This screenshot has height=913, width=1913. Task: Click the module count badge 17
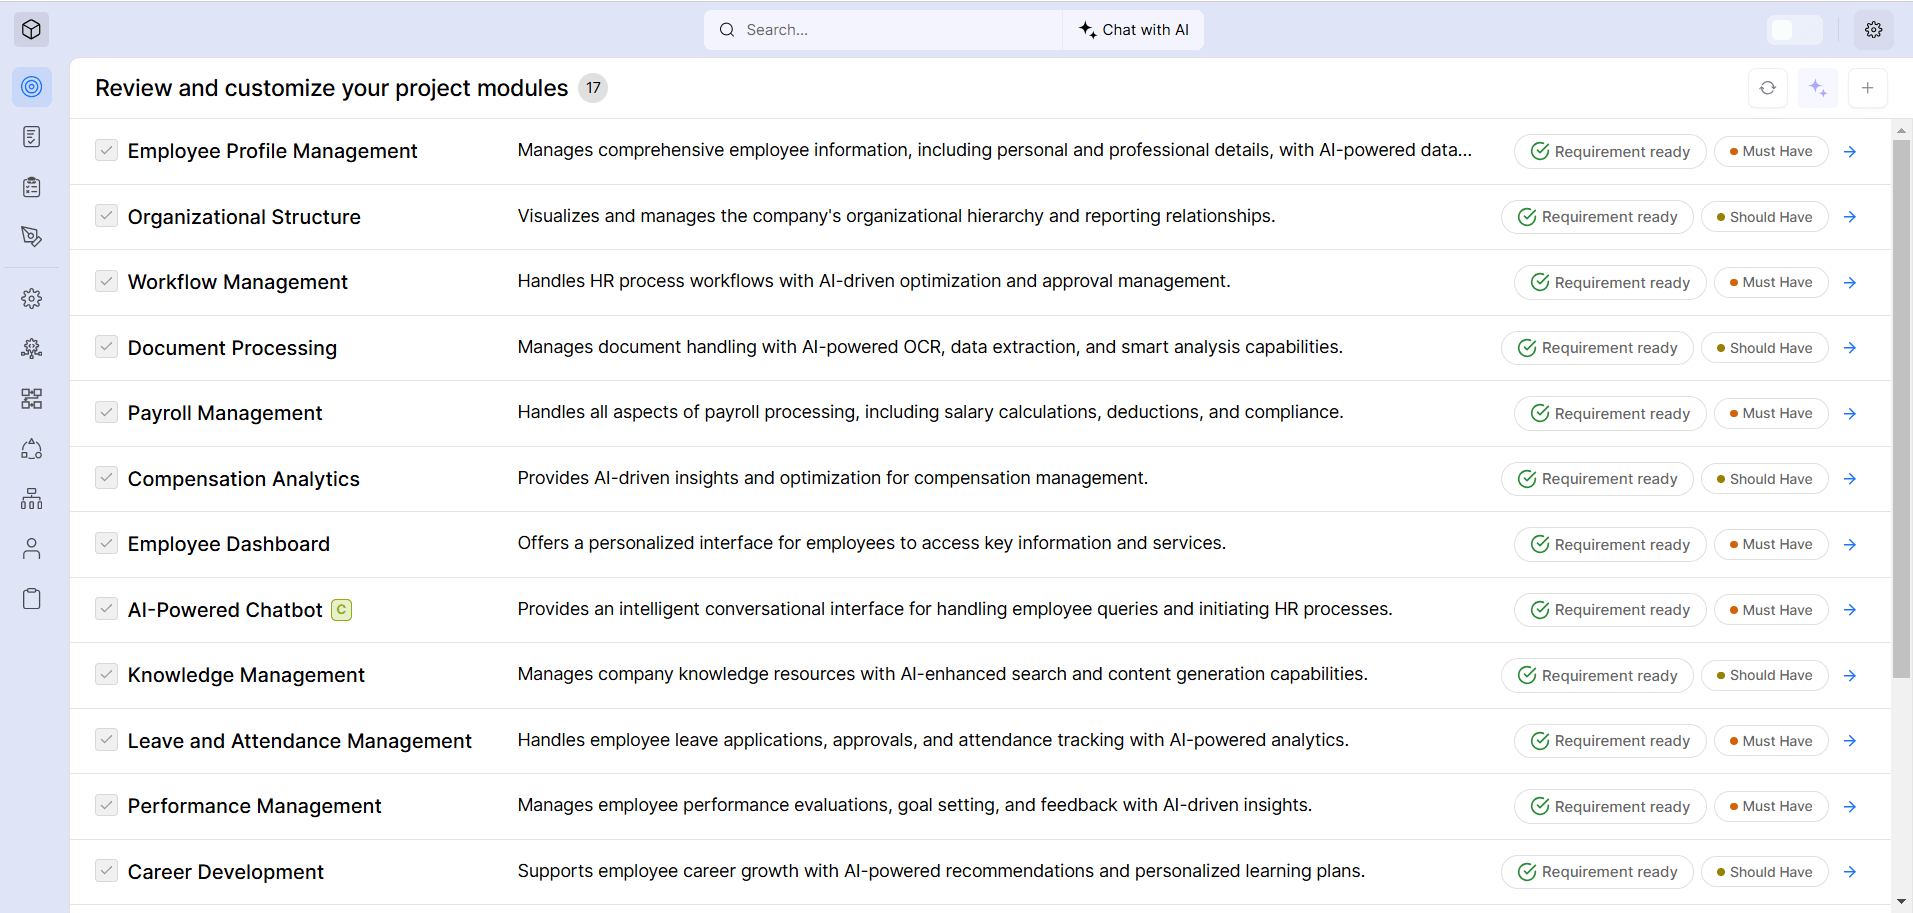(x=593, y=88)
